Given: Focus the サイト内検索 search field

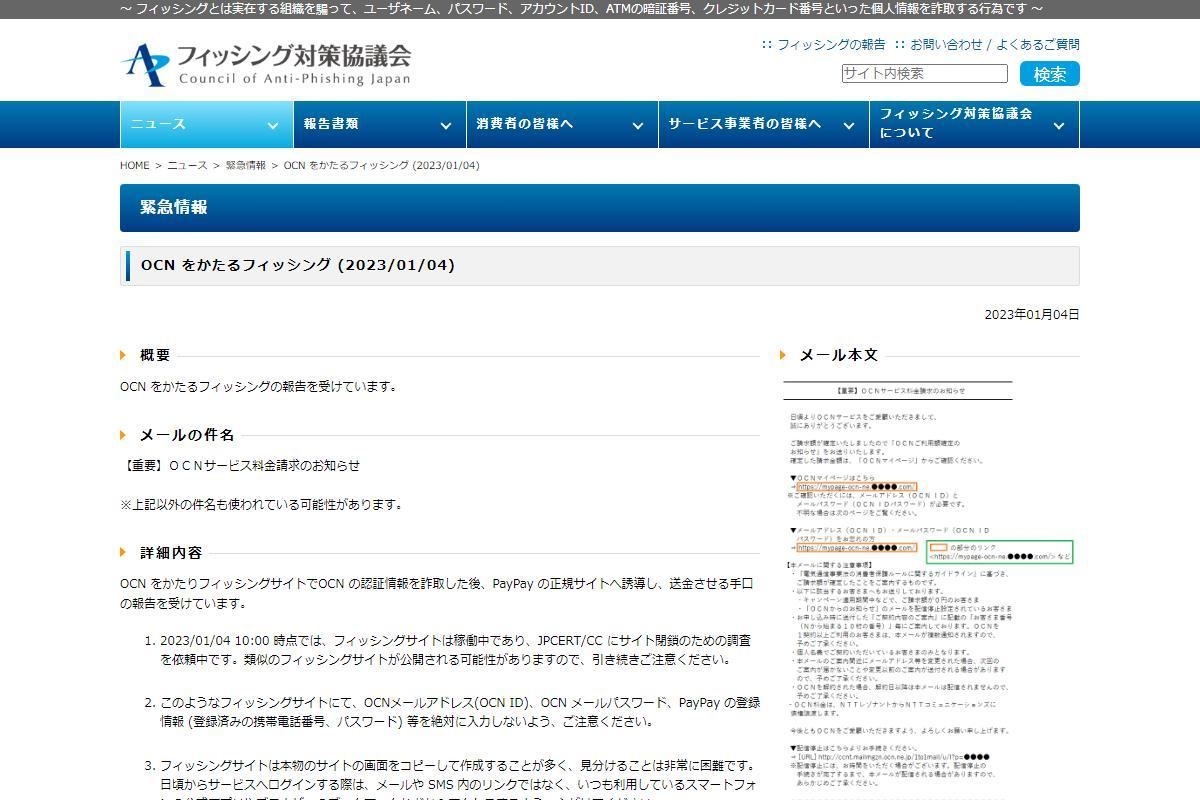Looking at the screenshot, I should click(x=924, y=73).
